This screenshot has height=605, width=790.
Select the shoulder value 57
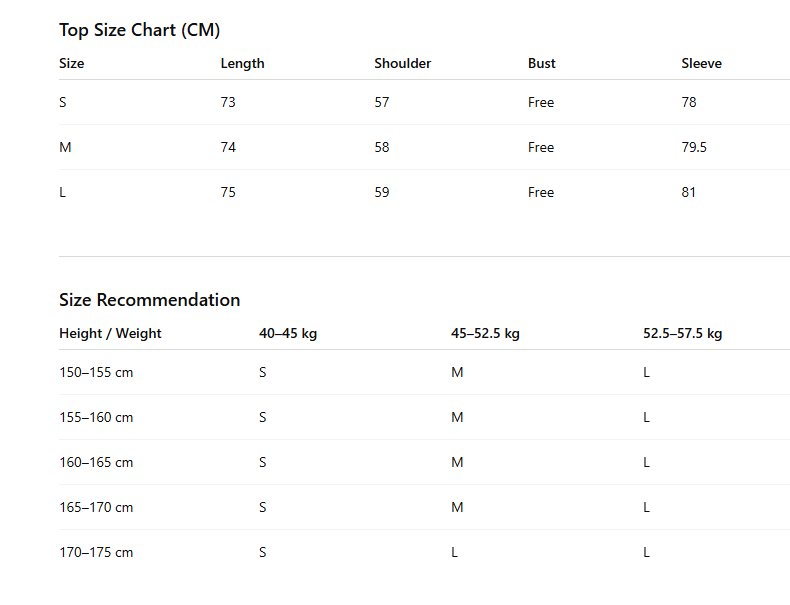(381, 102)
